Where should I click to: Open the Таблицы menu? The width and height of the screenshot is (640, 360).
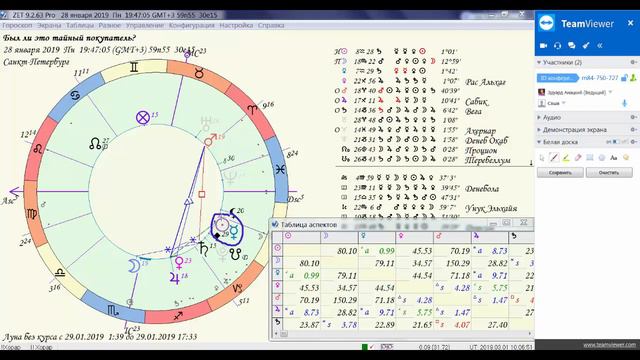pyautogui.click(x=80, y=25)
